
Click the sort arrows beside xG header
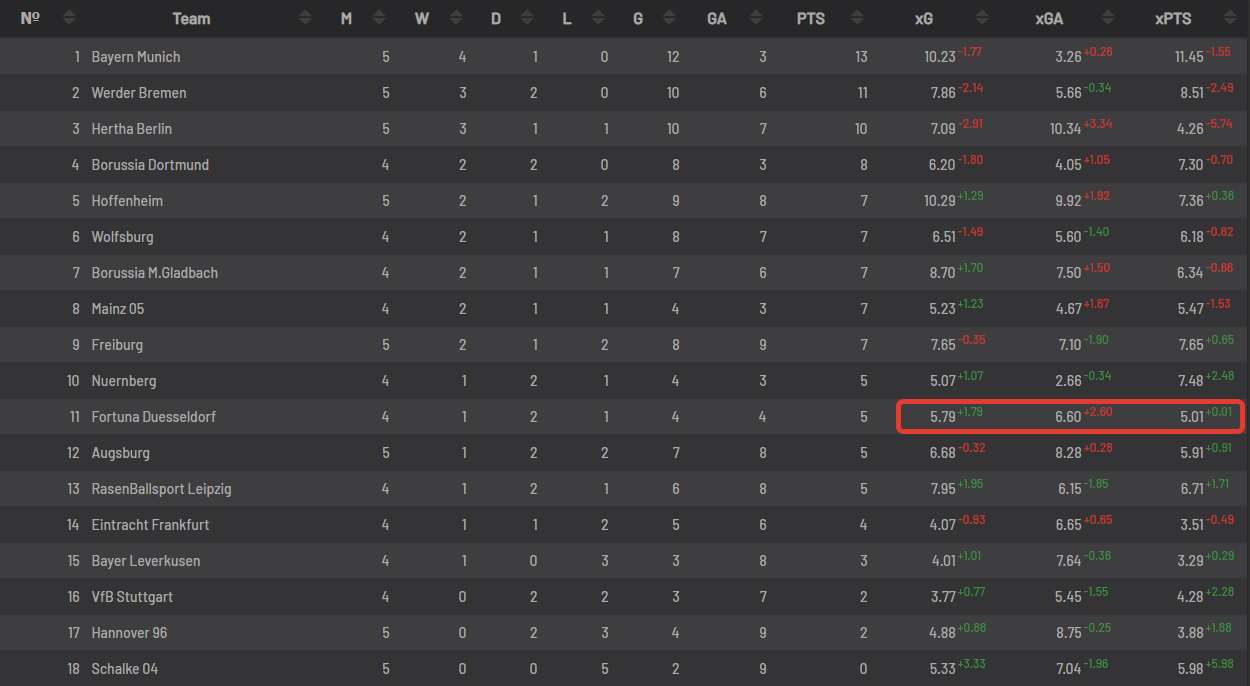(982, 18)
